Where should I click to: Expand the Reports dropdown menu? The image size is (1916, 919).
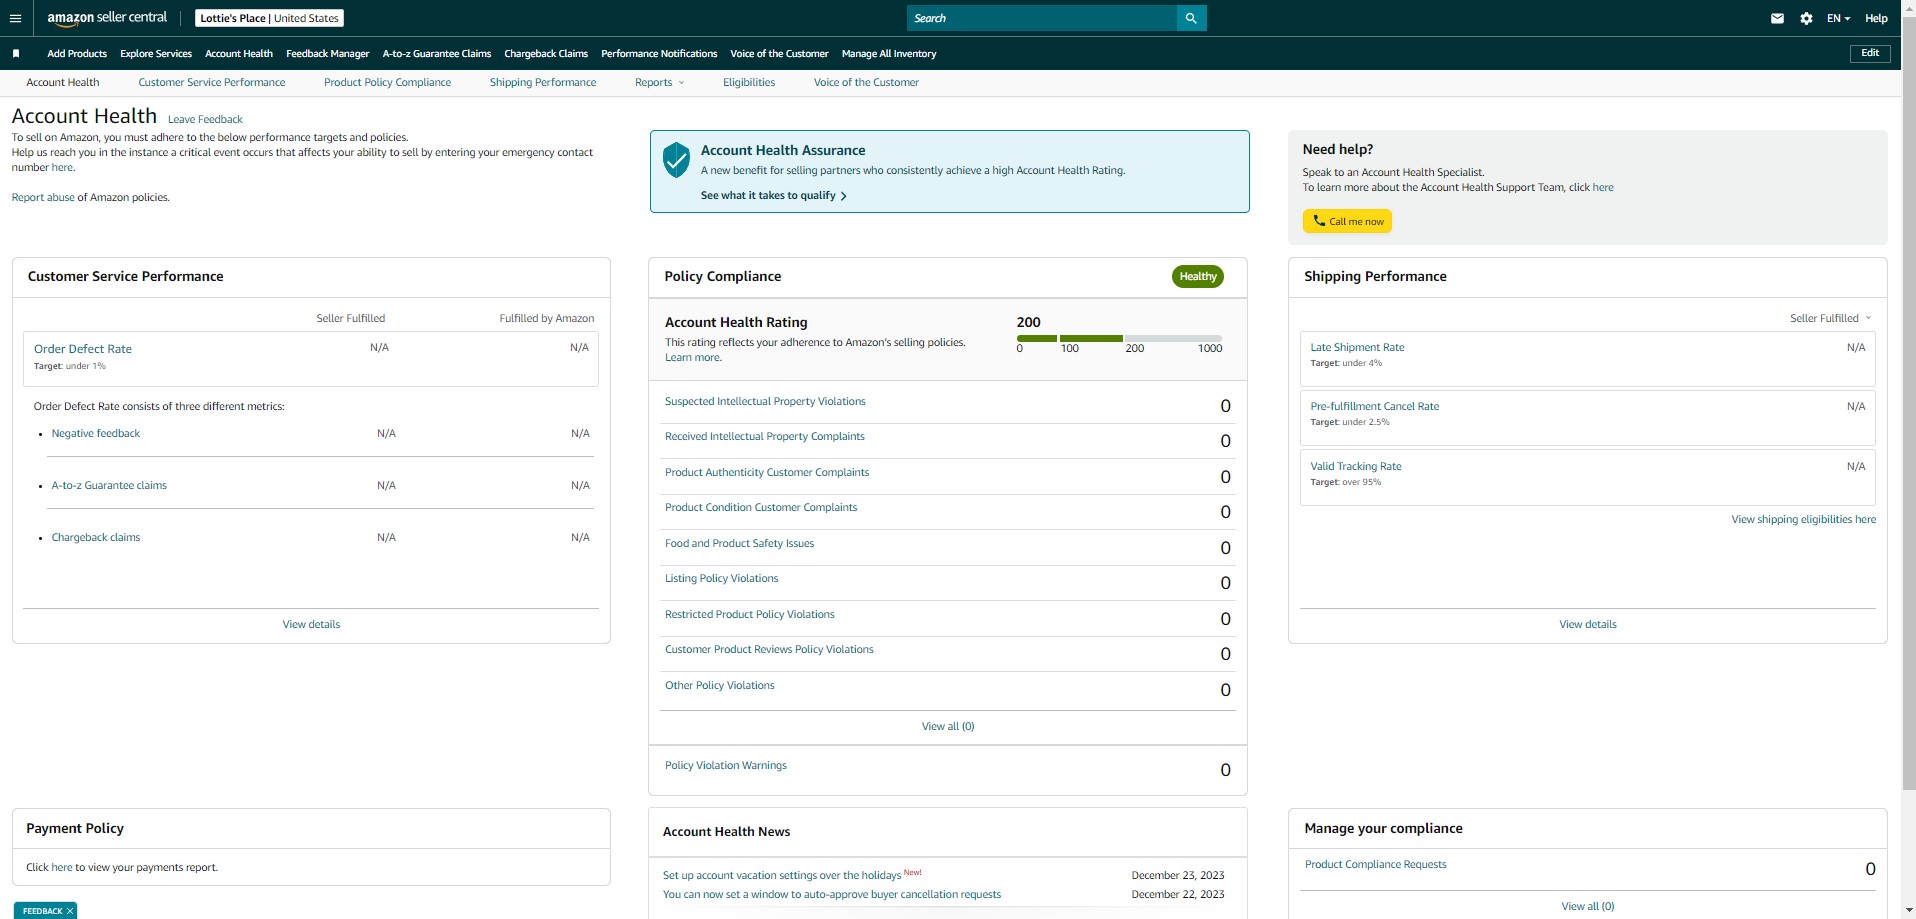pos(660,83)
